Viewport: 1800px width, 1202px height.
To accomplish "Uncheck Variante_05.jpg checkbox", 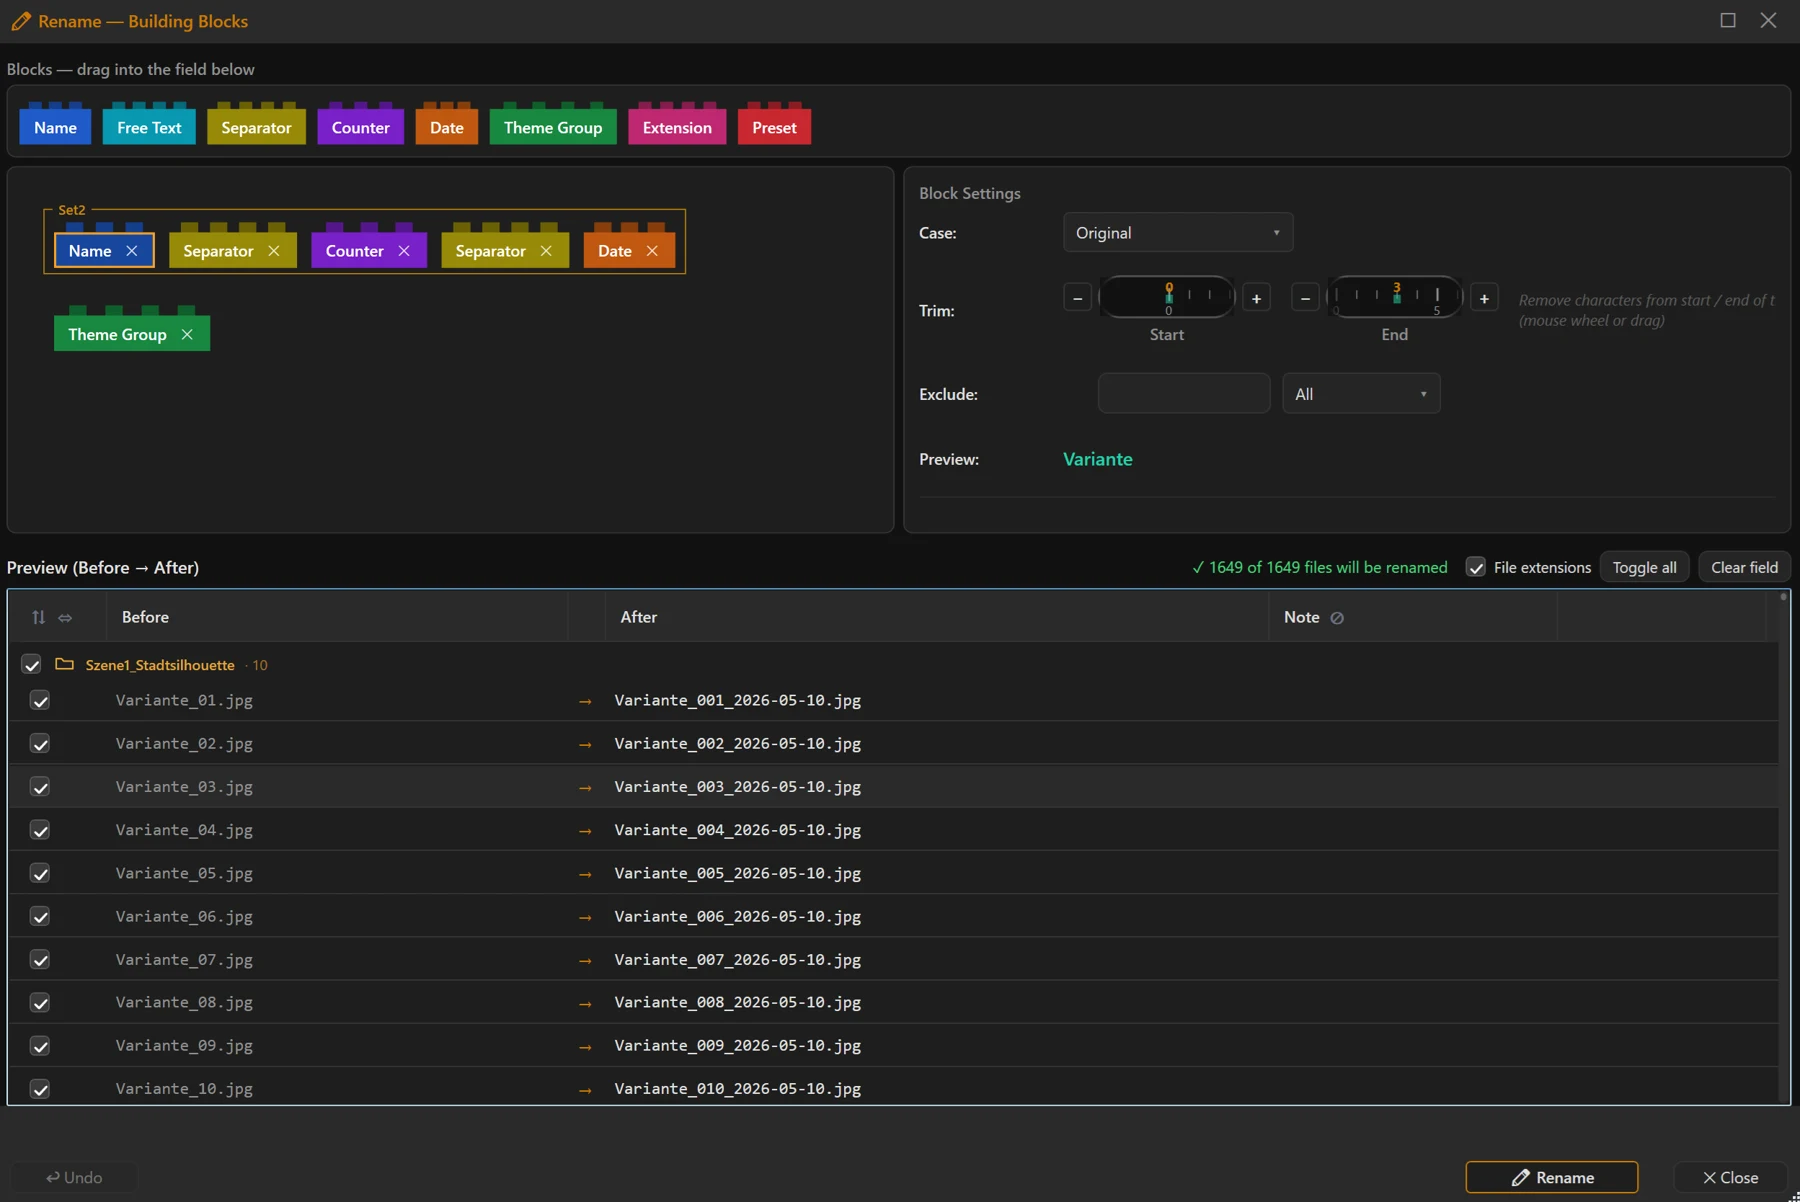I will pos(40,873).
